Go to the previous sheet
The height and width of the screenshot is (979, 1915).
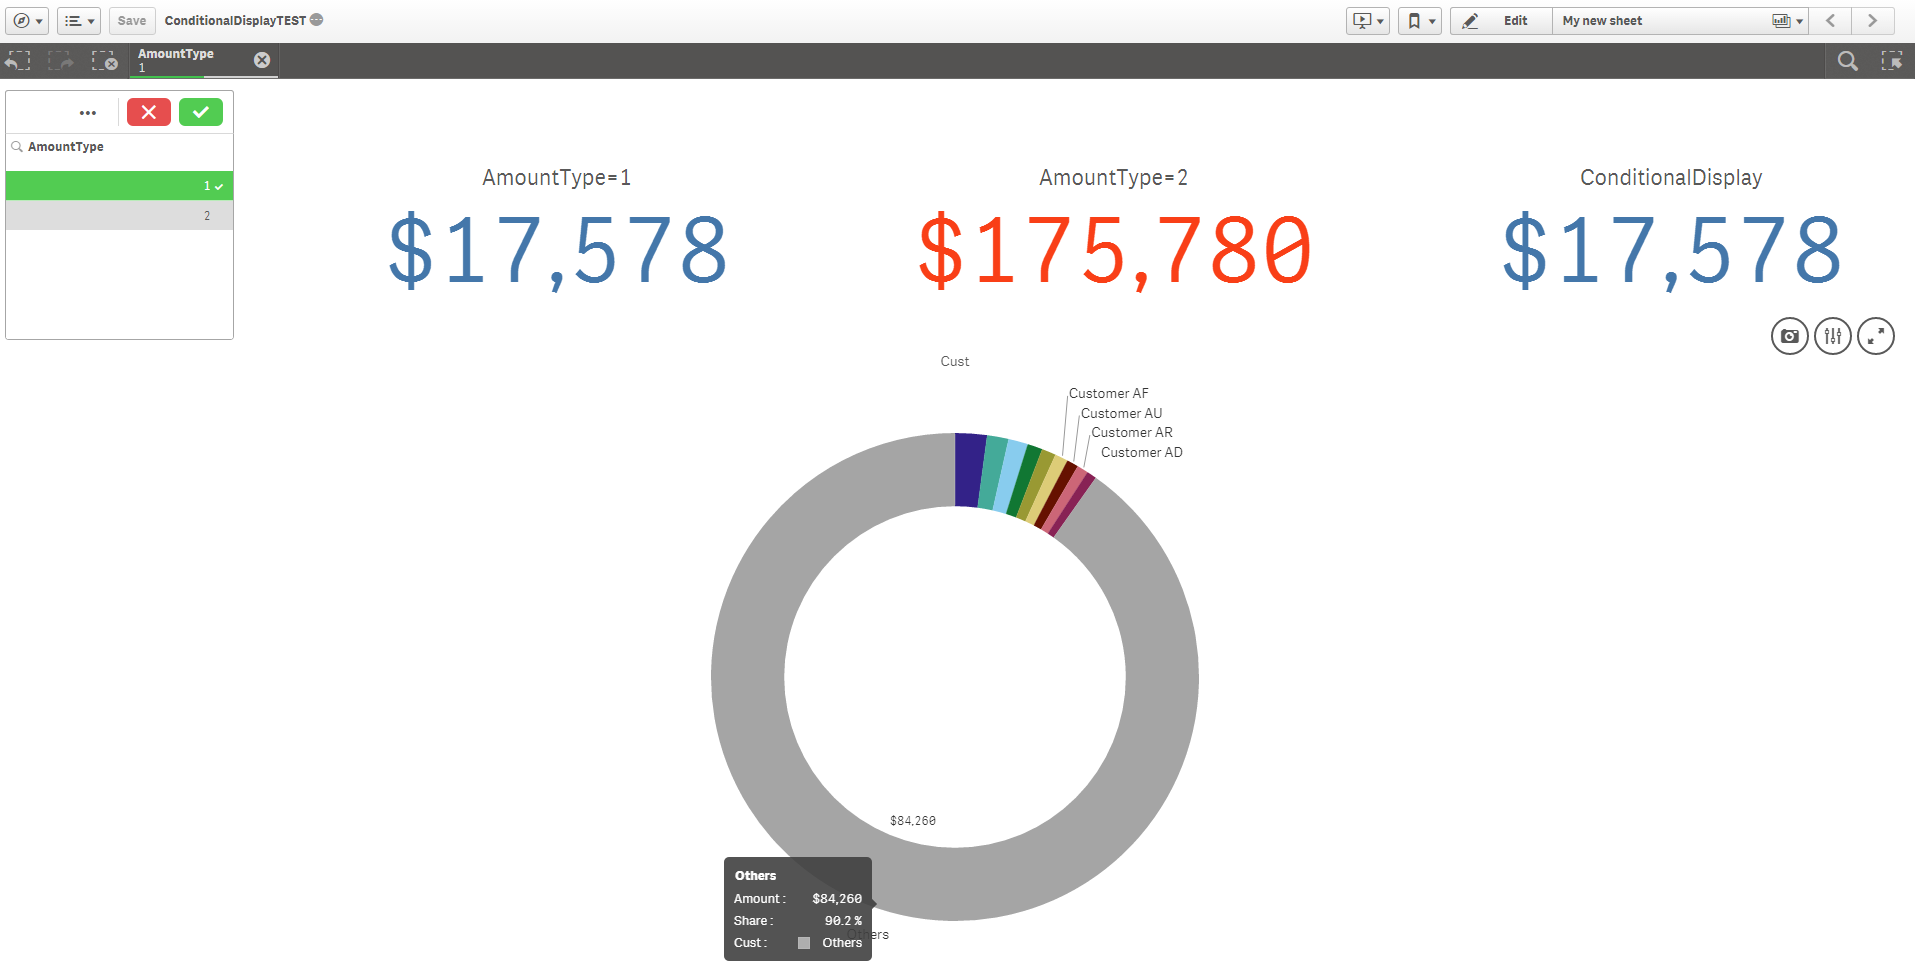pyautogui.click(x=1830, y=20)
